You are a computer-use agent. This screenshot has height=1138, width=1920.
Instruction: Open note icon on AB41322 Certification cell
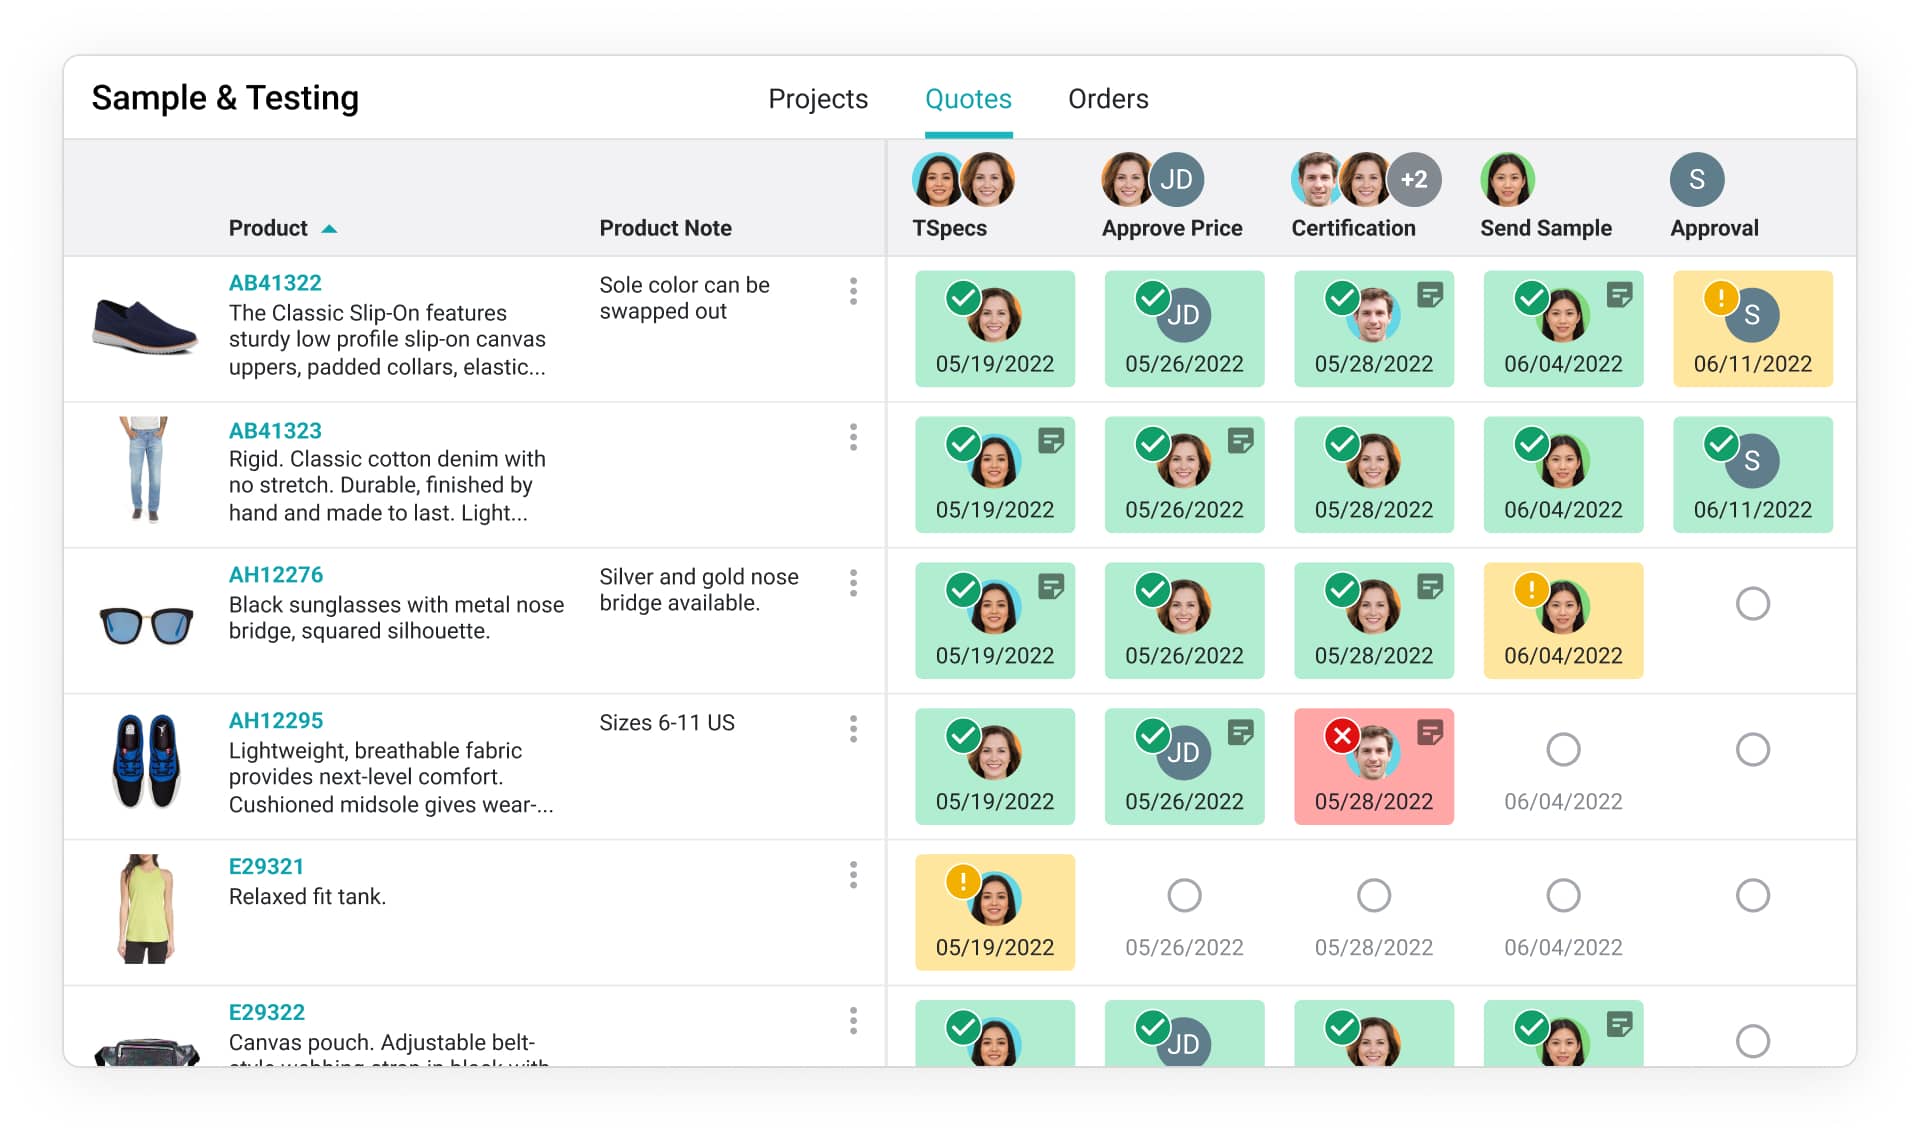click(x=1430, y=295)
